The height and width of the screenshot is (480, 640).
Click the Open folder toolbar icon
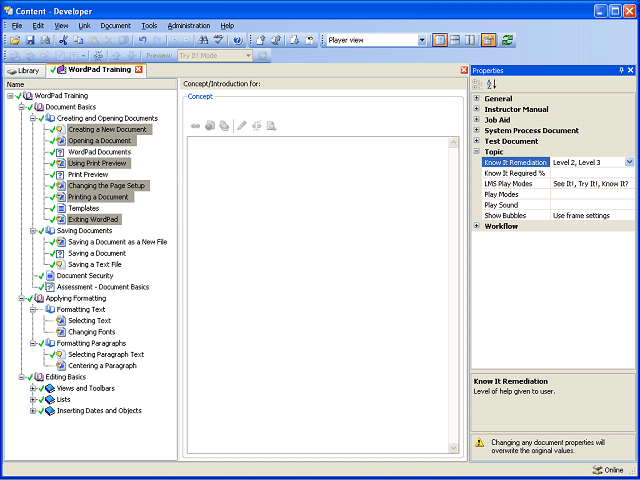pyautogui.click(x=15, y=40)
